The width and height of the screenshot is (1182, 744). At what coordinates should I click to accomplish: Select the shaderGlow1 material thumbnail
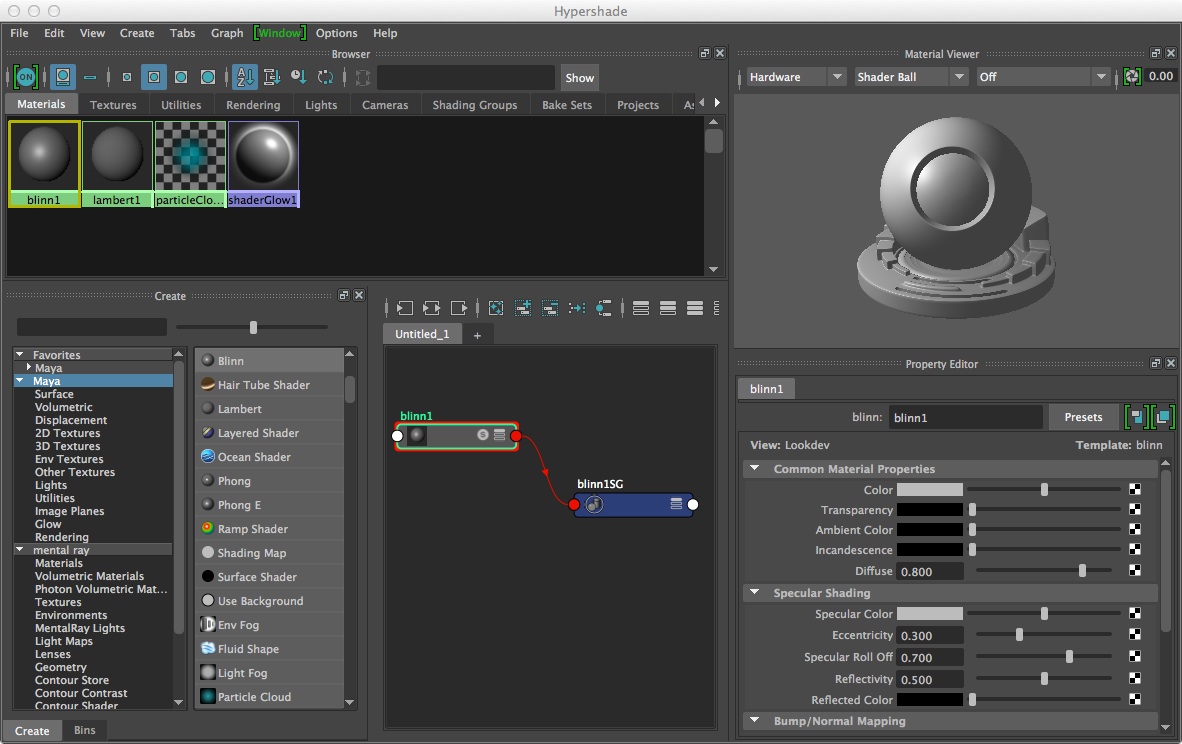[263, 157]
